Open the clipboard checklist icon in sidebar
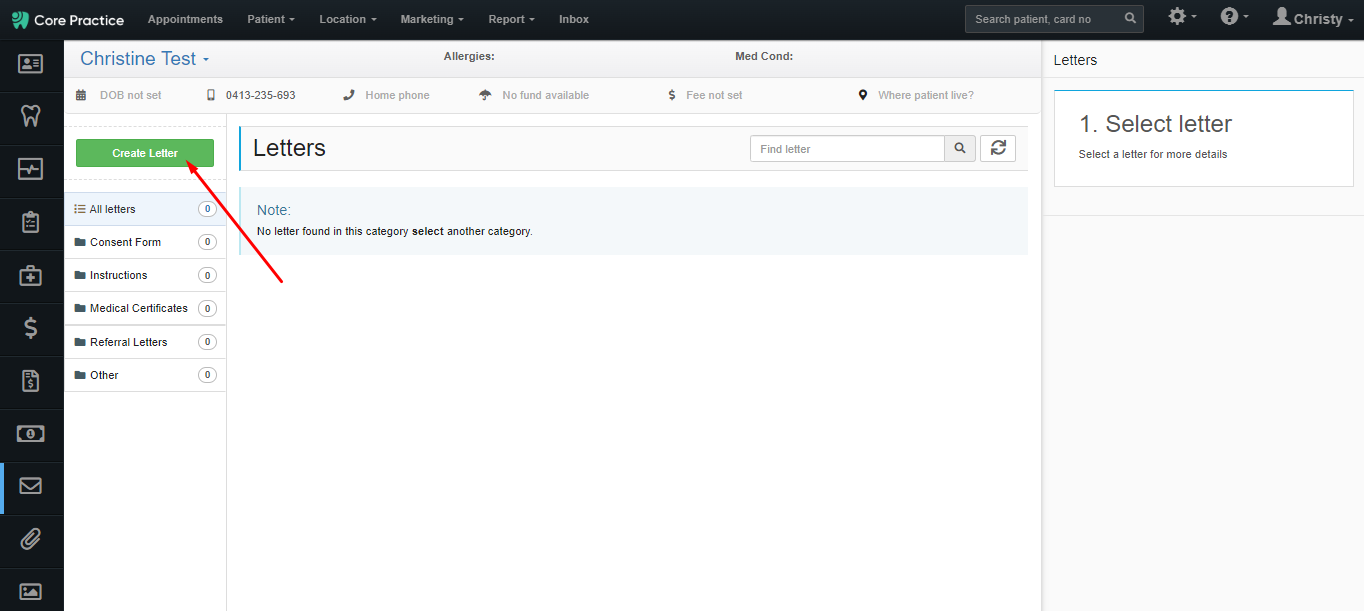Screen dimensions: 1364x612 (x=31, y=222)
